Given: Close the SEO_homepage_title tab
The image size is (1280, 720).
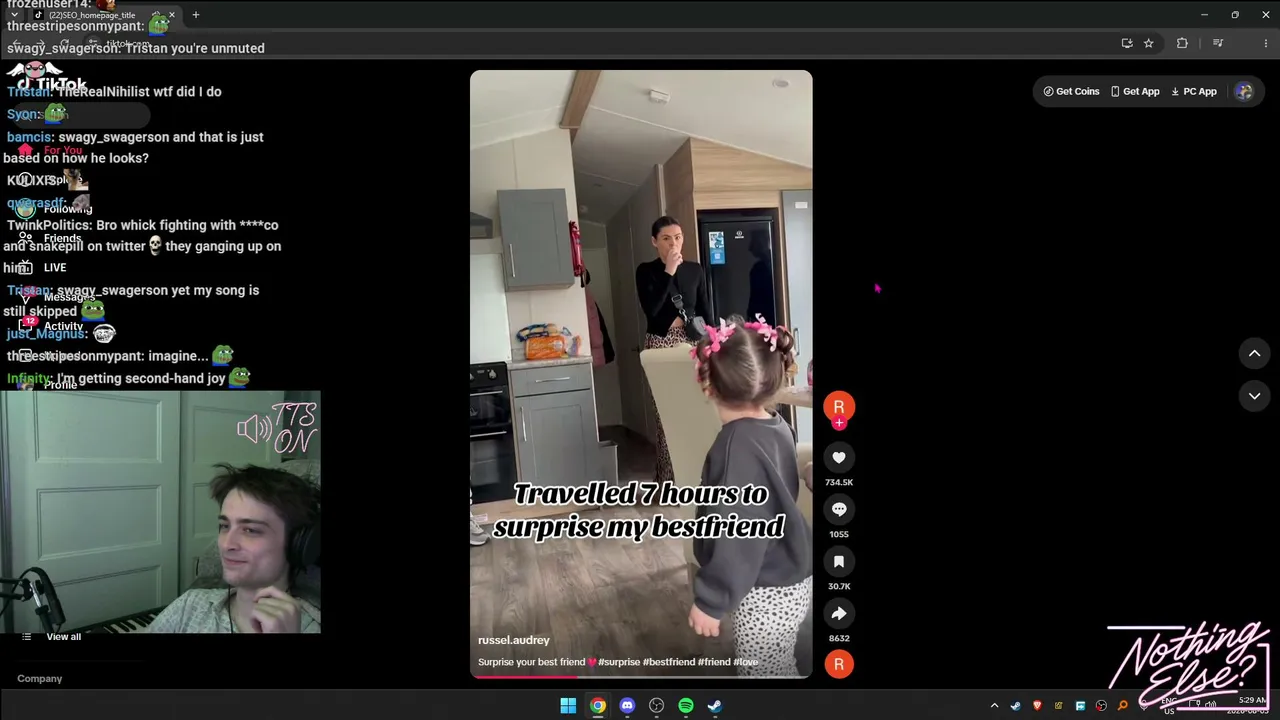Looking at the screenshot, I should point(172,15).
